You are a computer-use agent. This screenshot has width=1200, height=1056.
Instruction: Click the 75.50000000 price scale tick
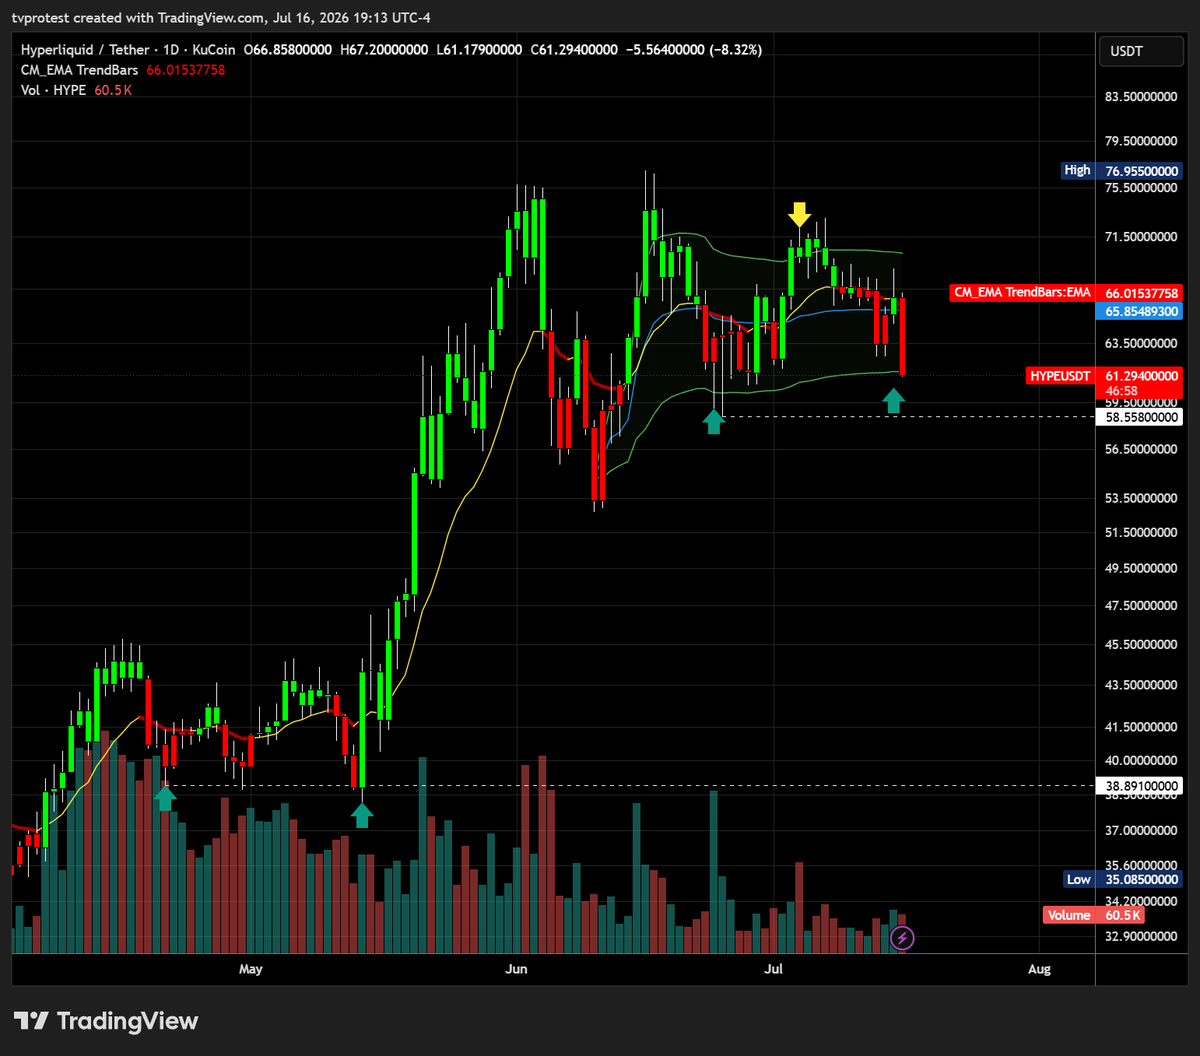1143,188
